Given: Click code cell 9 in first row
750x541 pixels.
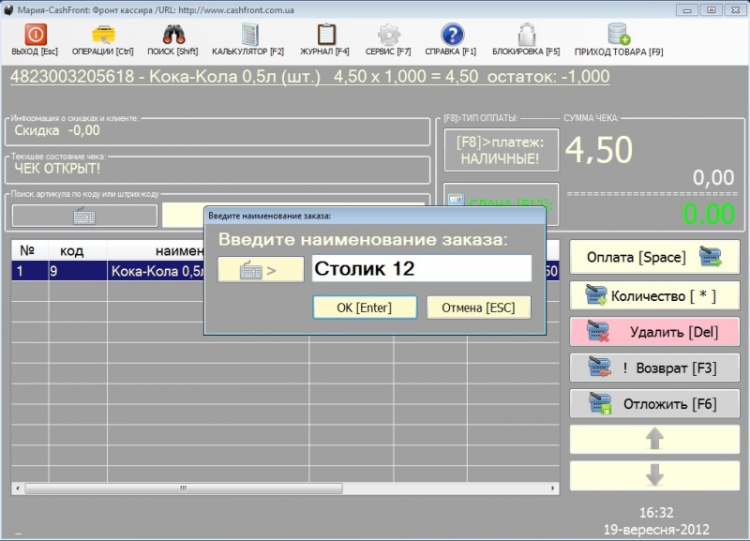Looking at the screenshot, I should tap(77, 271).
